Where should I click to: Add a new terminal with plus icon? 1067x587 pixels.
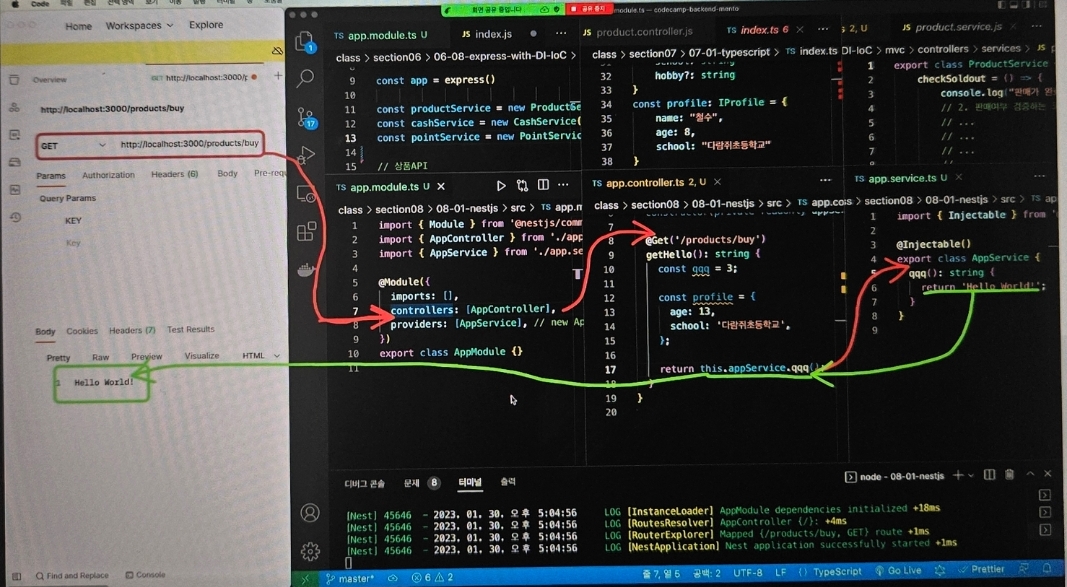pos(957,475)
